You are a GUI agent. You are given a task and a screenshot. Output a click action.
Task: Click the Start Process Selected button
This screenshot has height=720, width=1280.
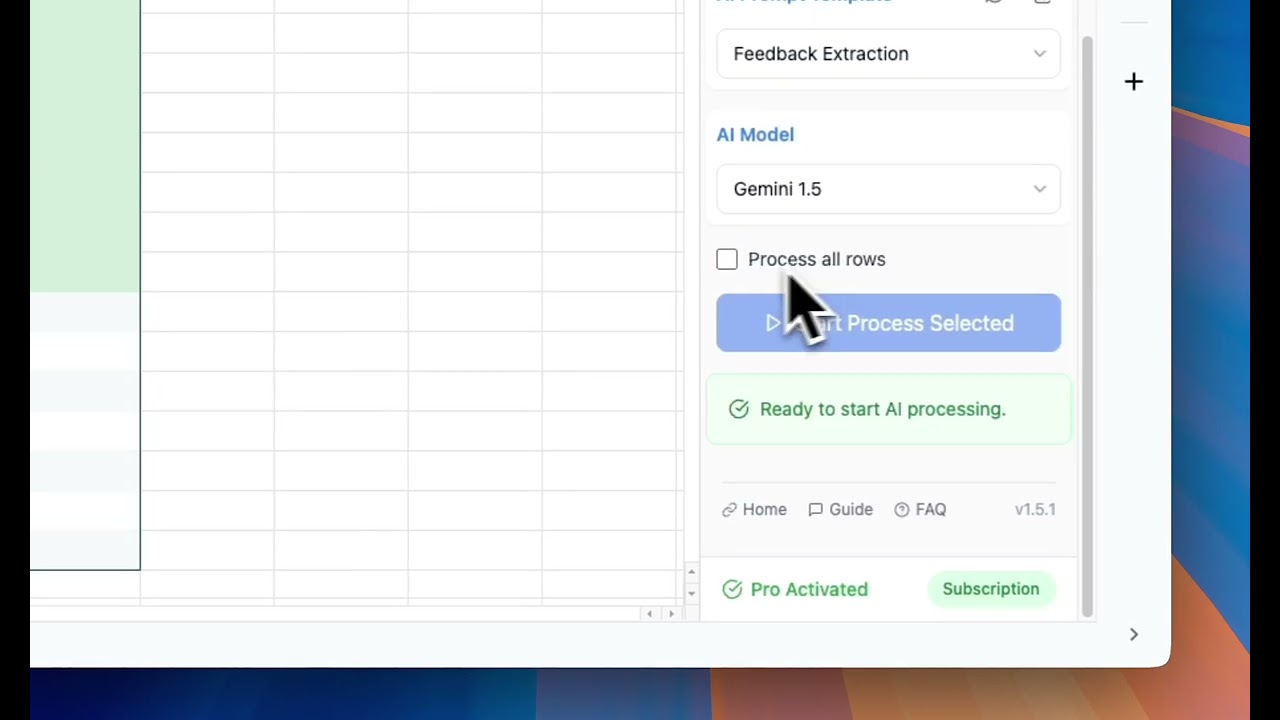(x=888, y=323)
